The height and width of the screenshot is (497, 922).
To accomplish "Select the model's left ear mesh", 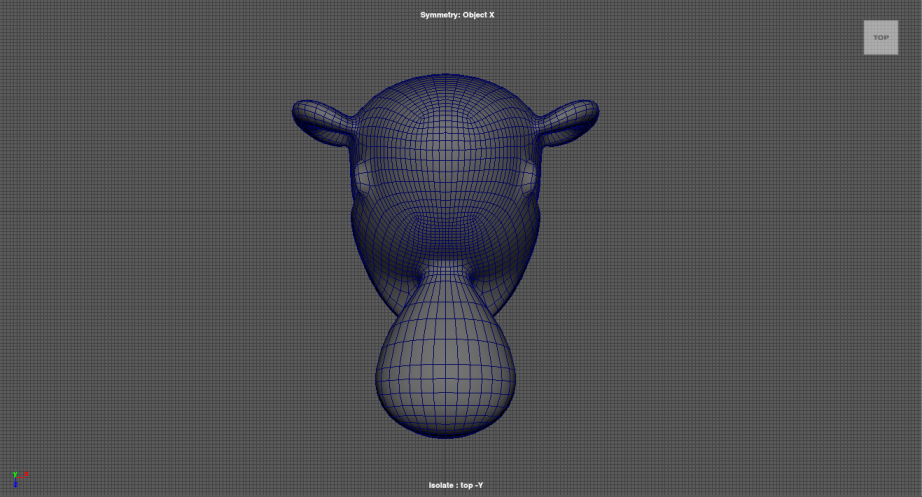I will point(325,120).
